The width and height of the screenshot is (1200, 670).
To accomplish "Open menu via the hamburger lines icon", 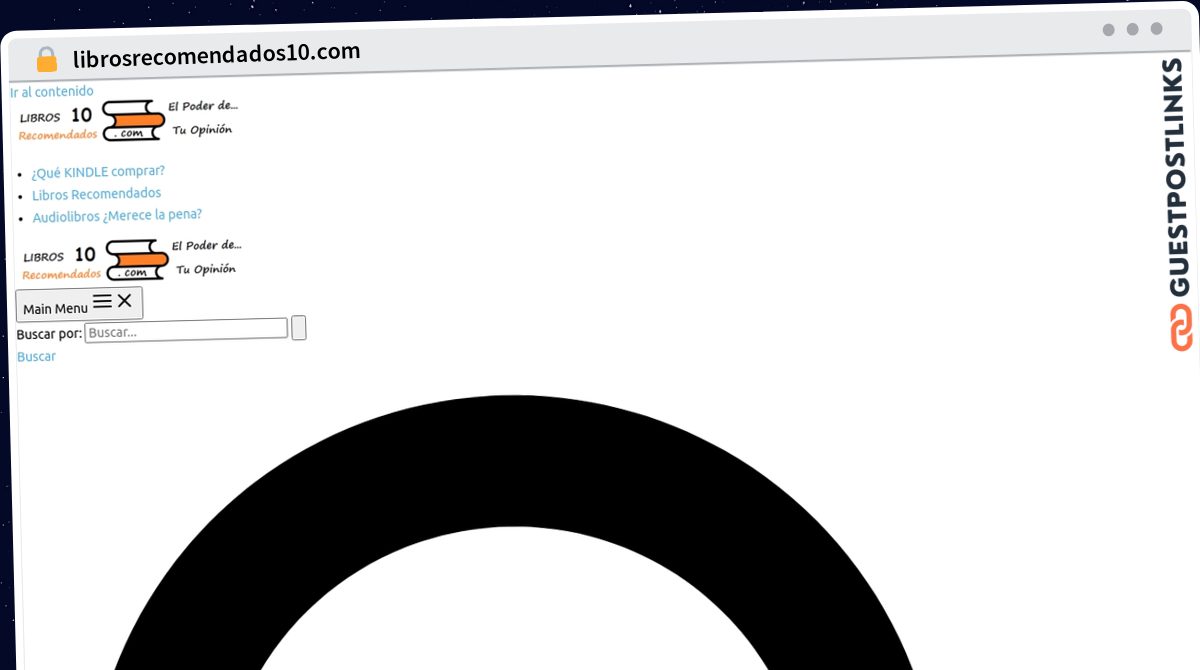I will [x=102, y=301].
